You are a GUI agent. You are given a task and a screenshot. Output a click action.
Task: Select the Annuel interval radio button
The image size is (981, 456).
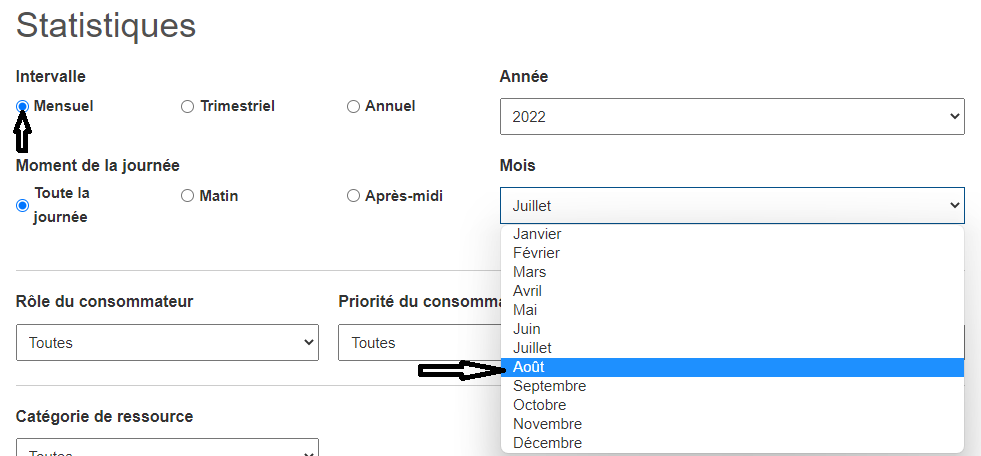click(353, 107)
